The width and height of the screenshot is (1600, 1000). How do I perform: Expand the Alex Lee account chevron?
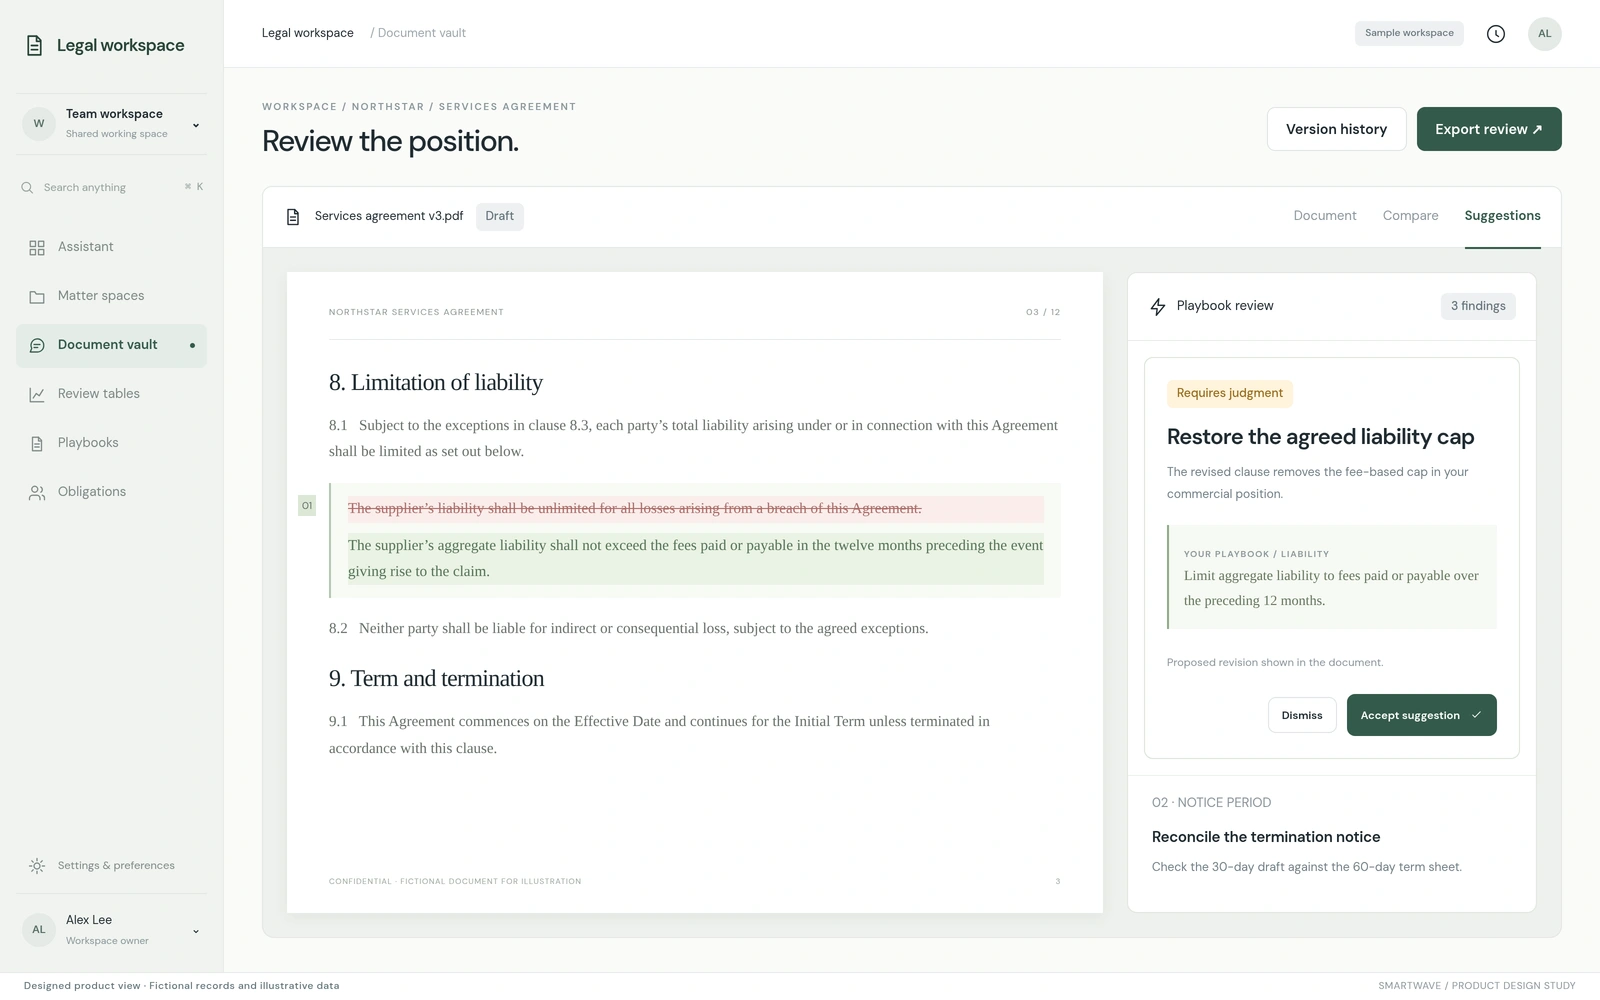click(196, 931)
